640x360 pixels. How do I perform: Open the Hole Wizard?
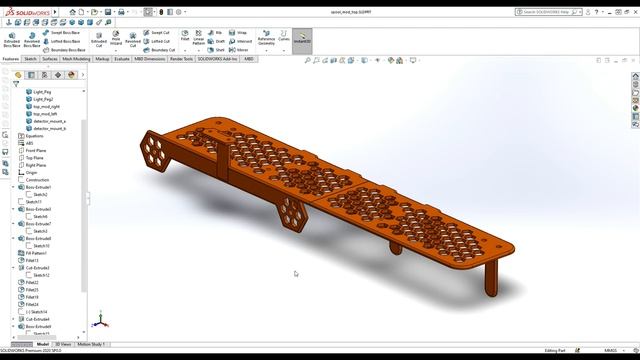pyautogui.click(x=116, y=38)
